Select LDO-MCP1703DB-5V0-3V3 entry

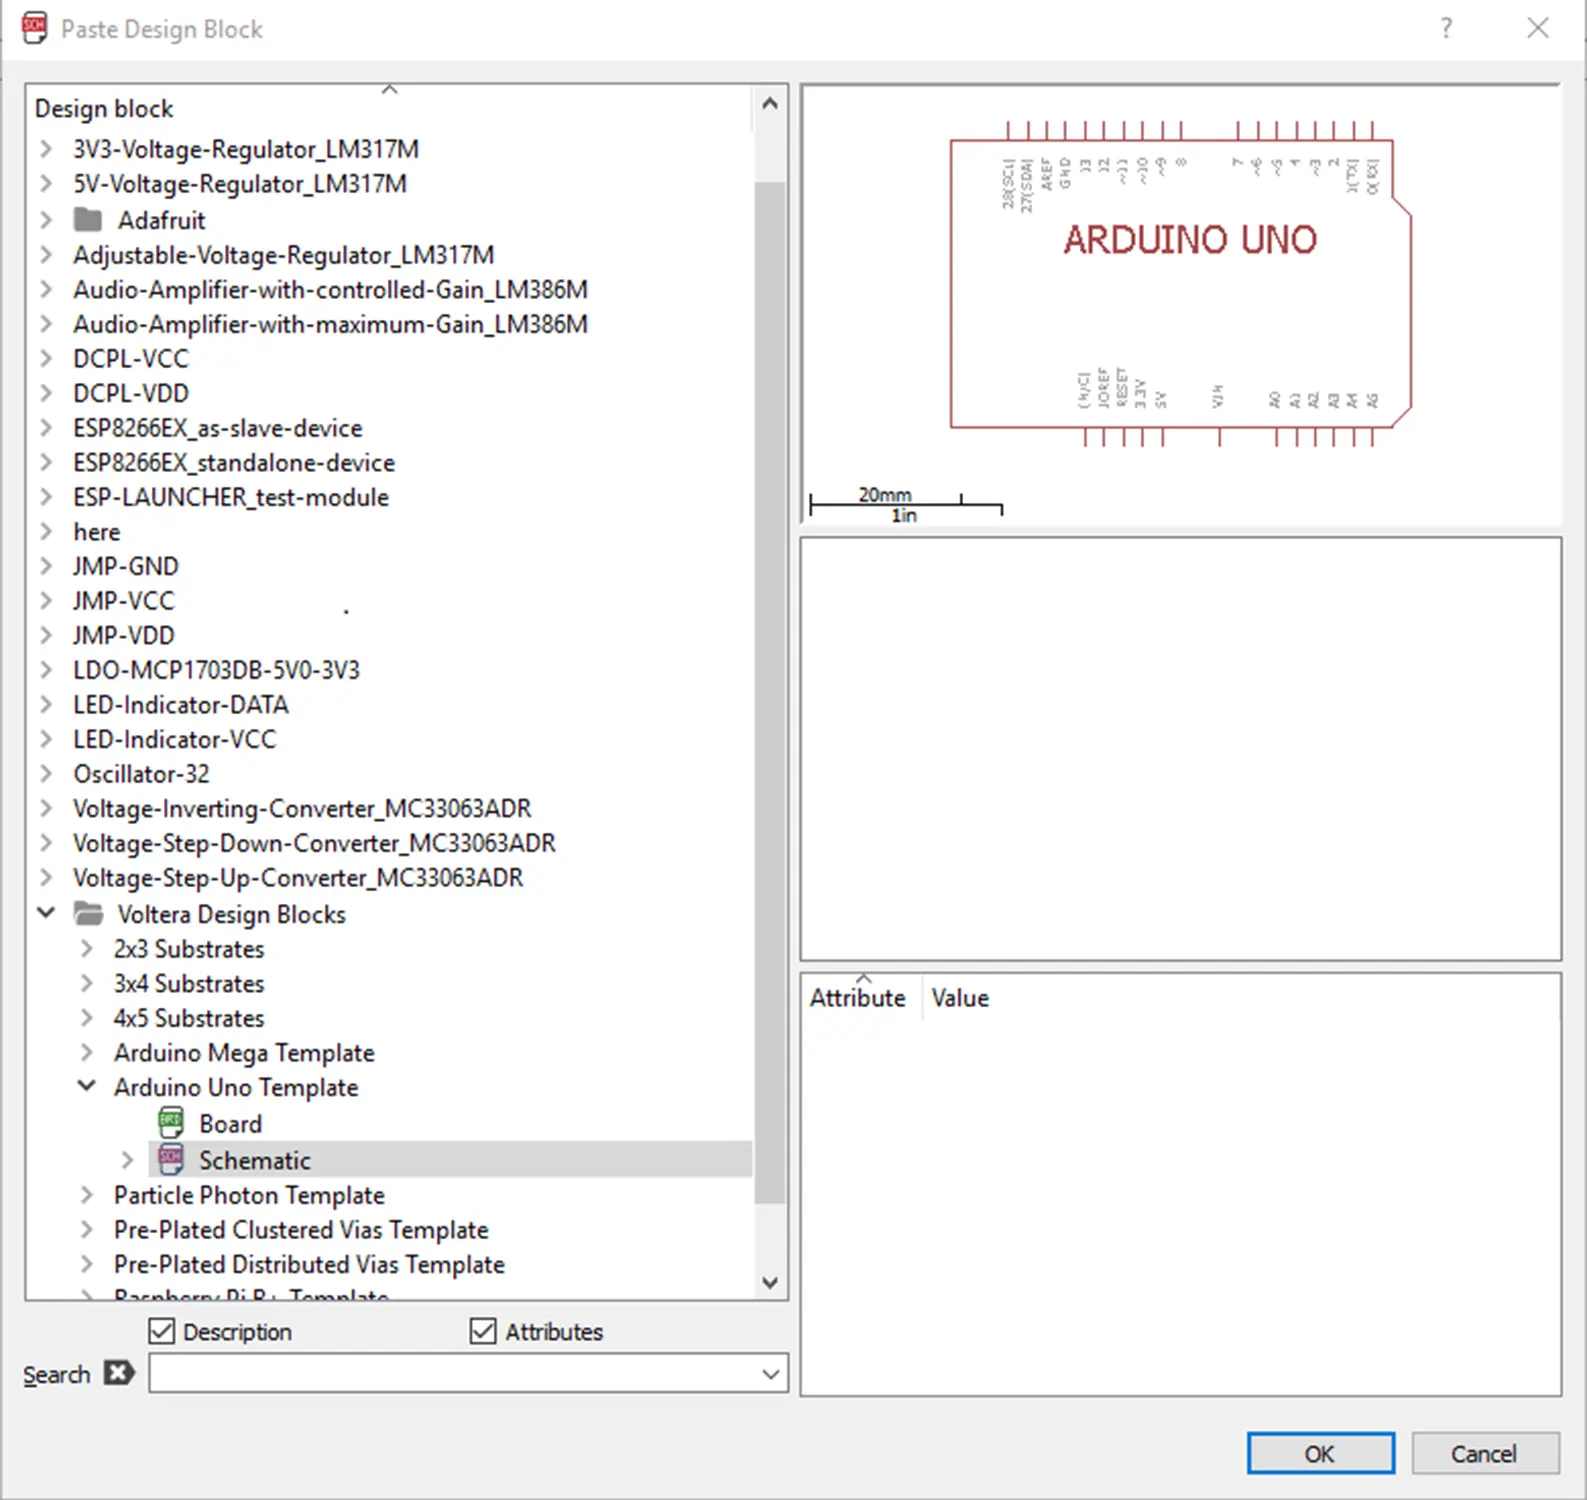216,670
